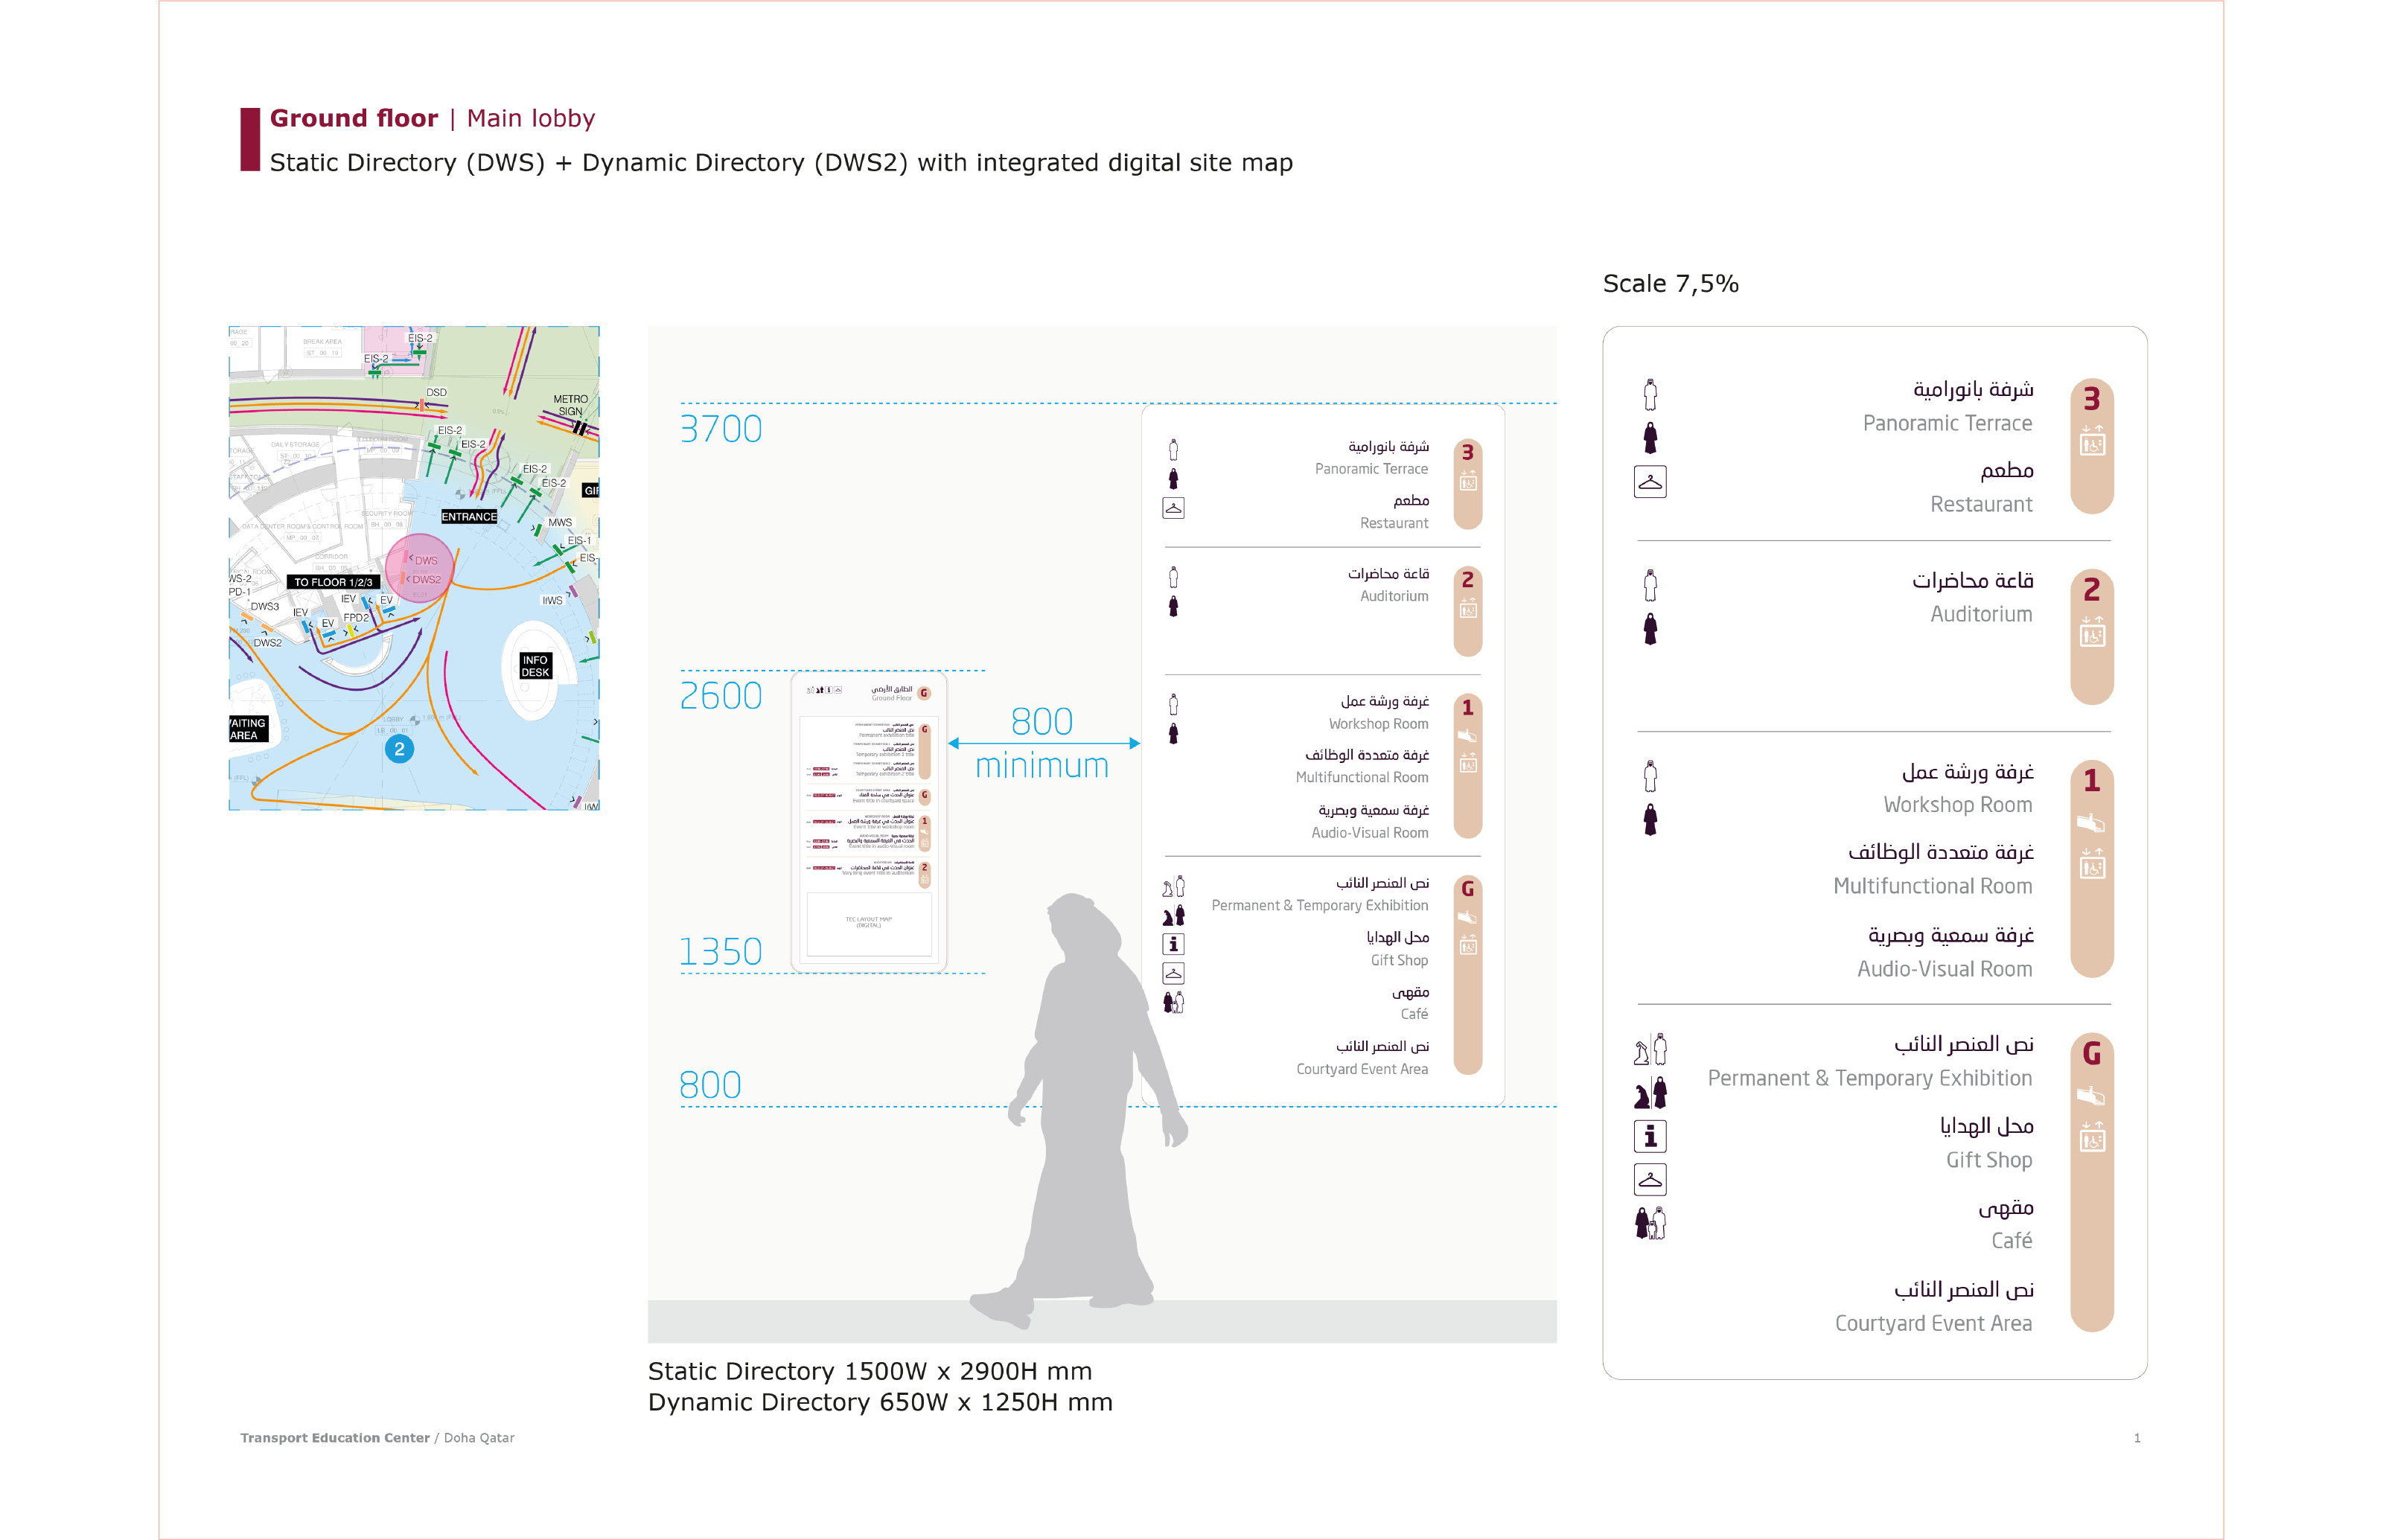Click the 'Scale 7,5%' label
Image resolution: width=2383 pixels, height=1540 pixels.
point(1671,284)
